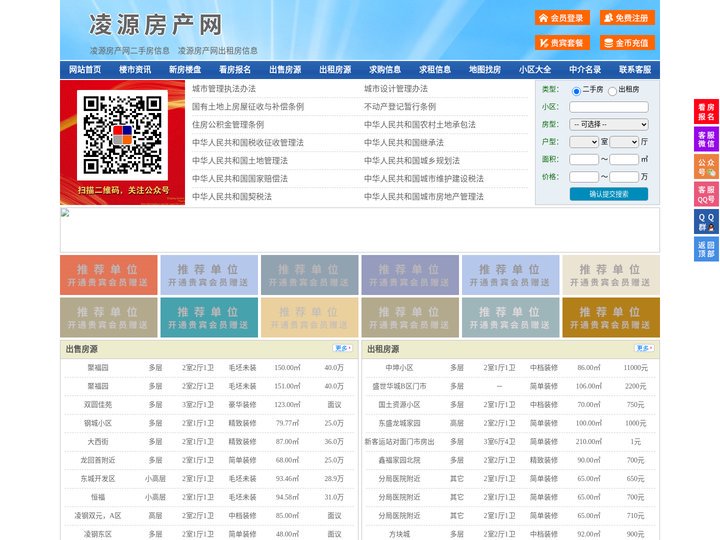Viewport: 720px width, 540px height.
Task: Click the 返回顶部 side icon
Action: [706, 249]
